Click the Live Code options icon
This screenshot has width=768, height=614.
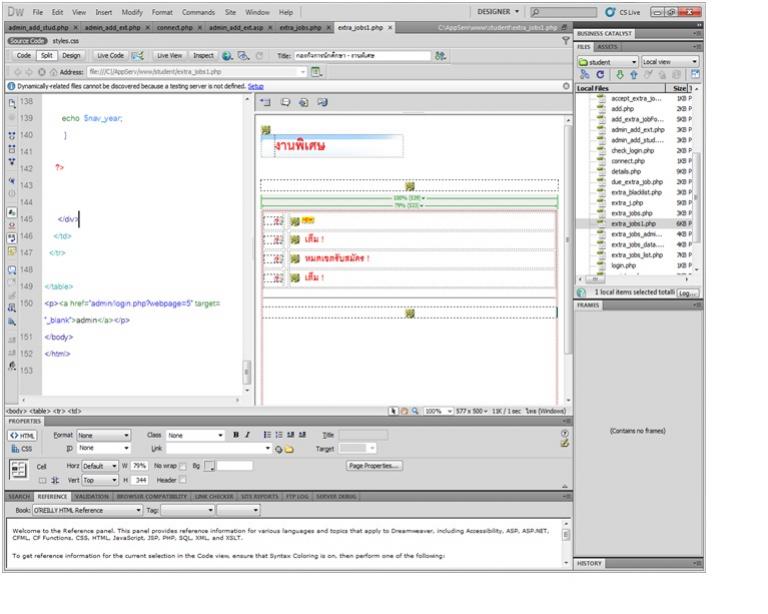point(138,56)
